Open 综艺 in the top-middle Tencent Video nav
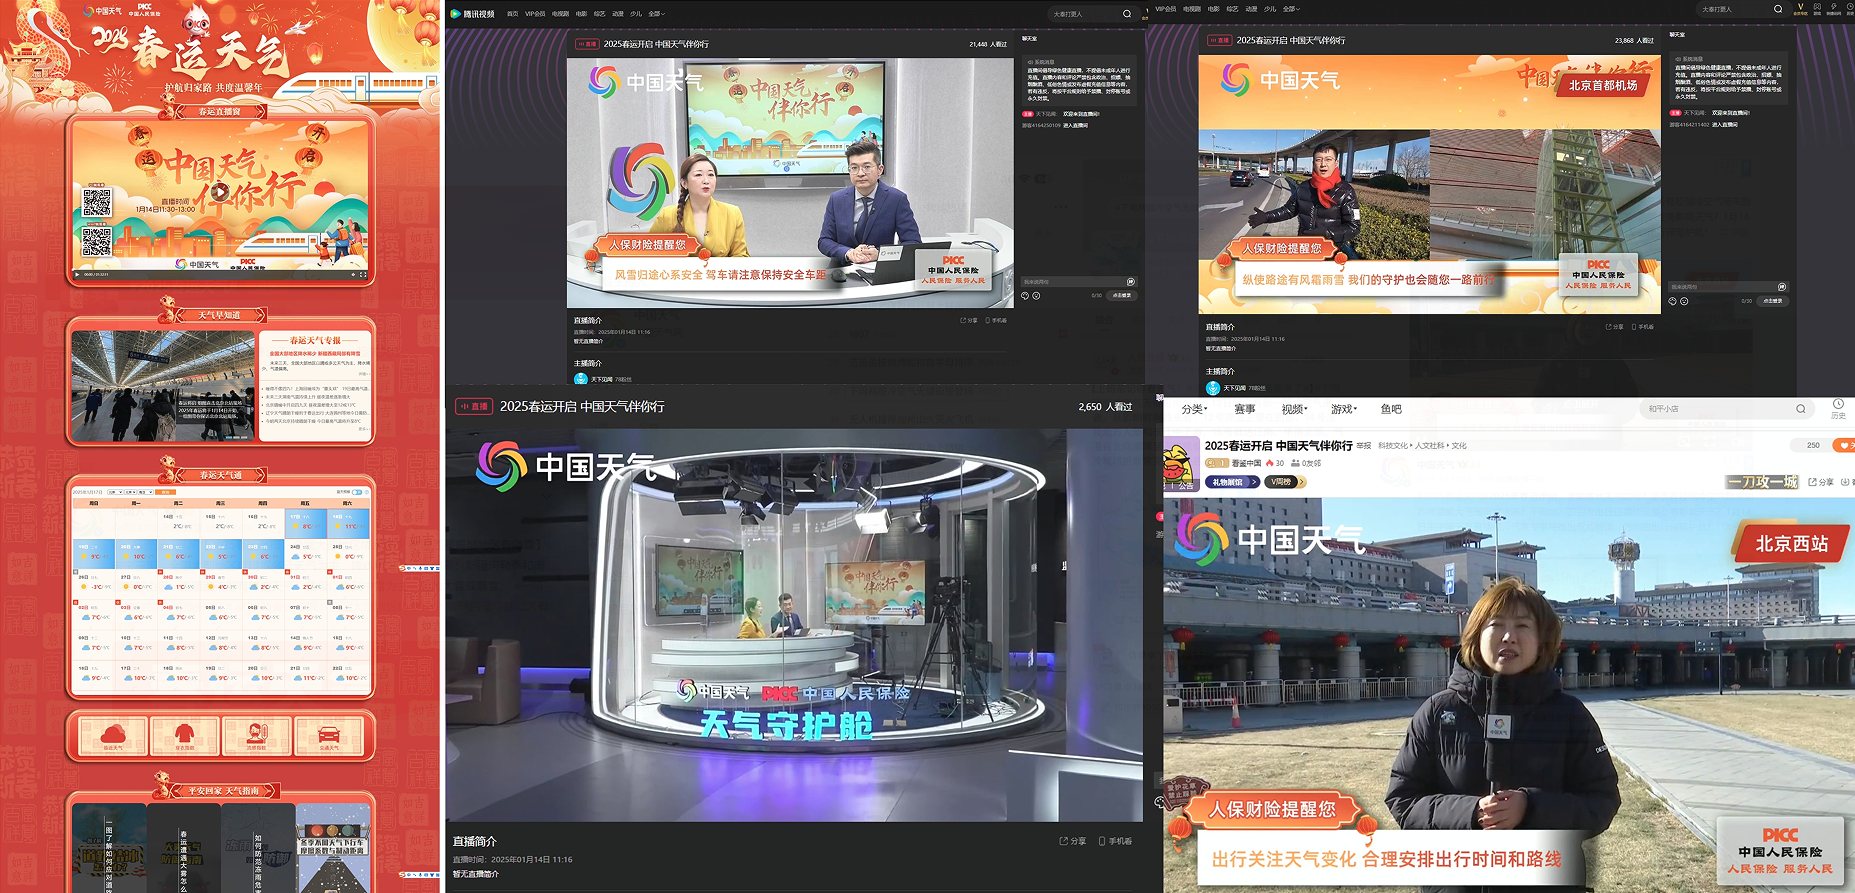Image resolution: width=1855 pixels, height=893 pixels. [599, 14]
